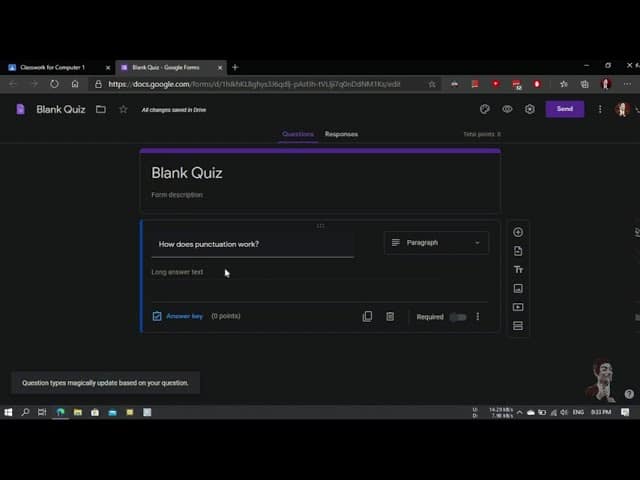The image size is (640, 480).
Task: Duplicate the current question
Action: 367,317
